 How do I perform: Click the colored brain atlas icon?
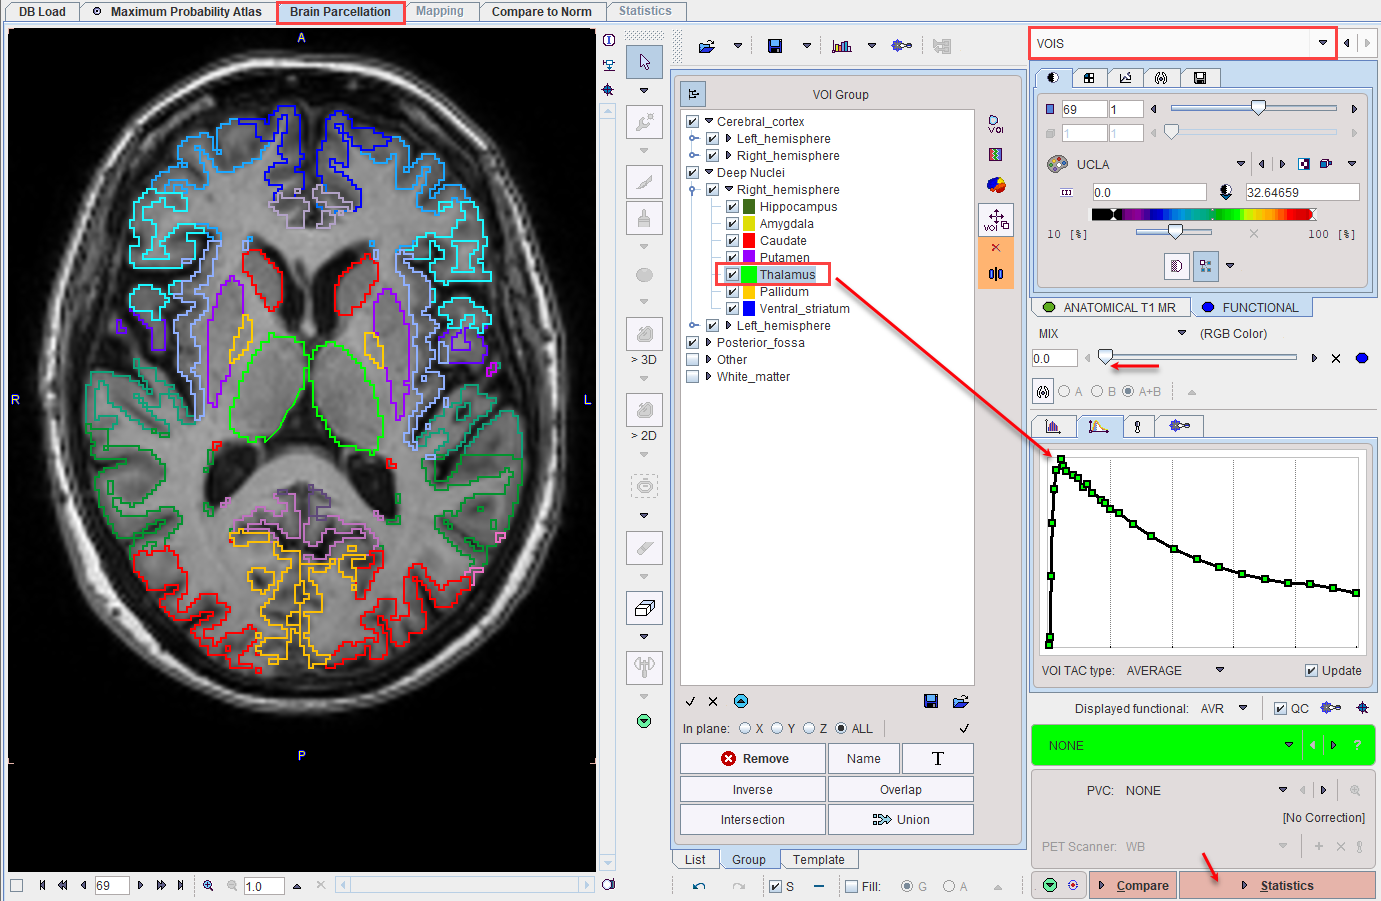(x=996, y=185)
